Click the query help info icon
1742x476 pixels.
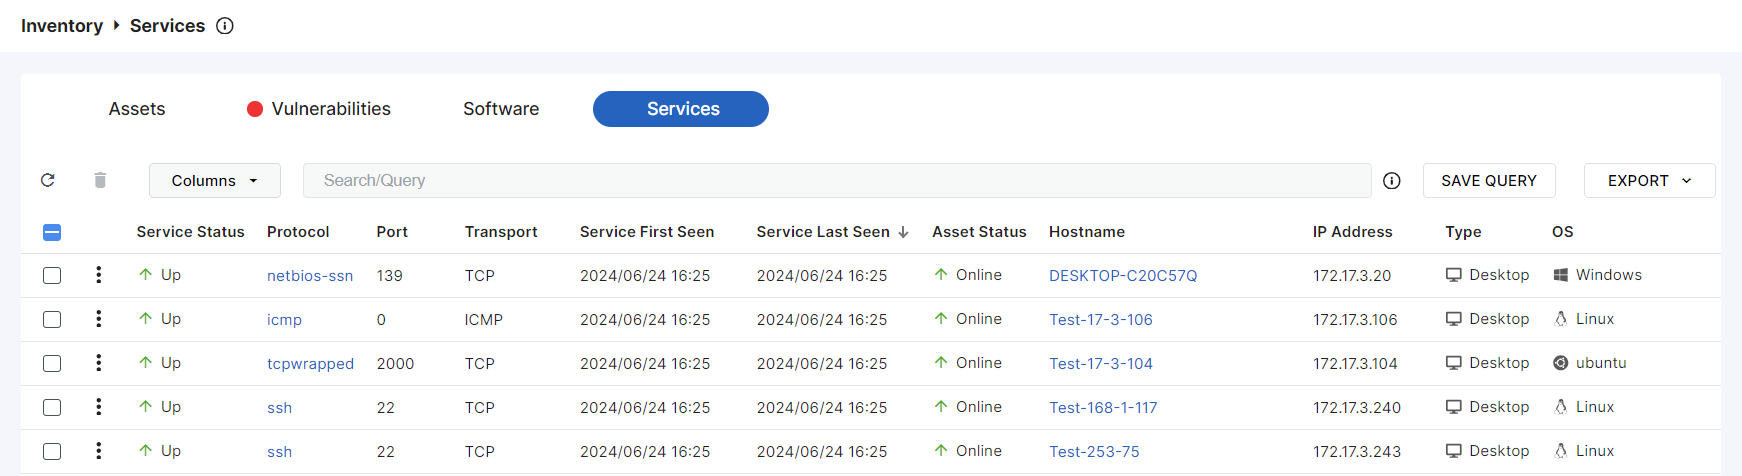click(x=1391, y=181)
